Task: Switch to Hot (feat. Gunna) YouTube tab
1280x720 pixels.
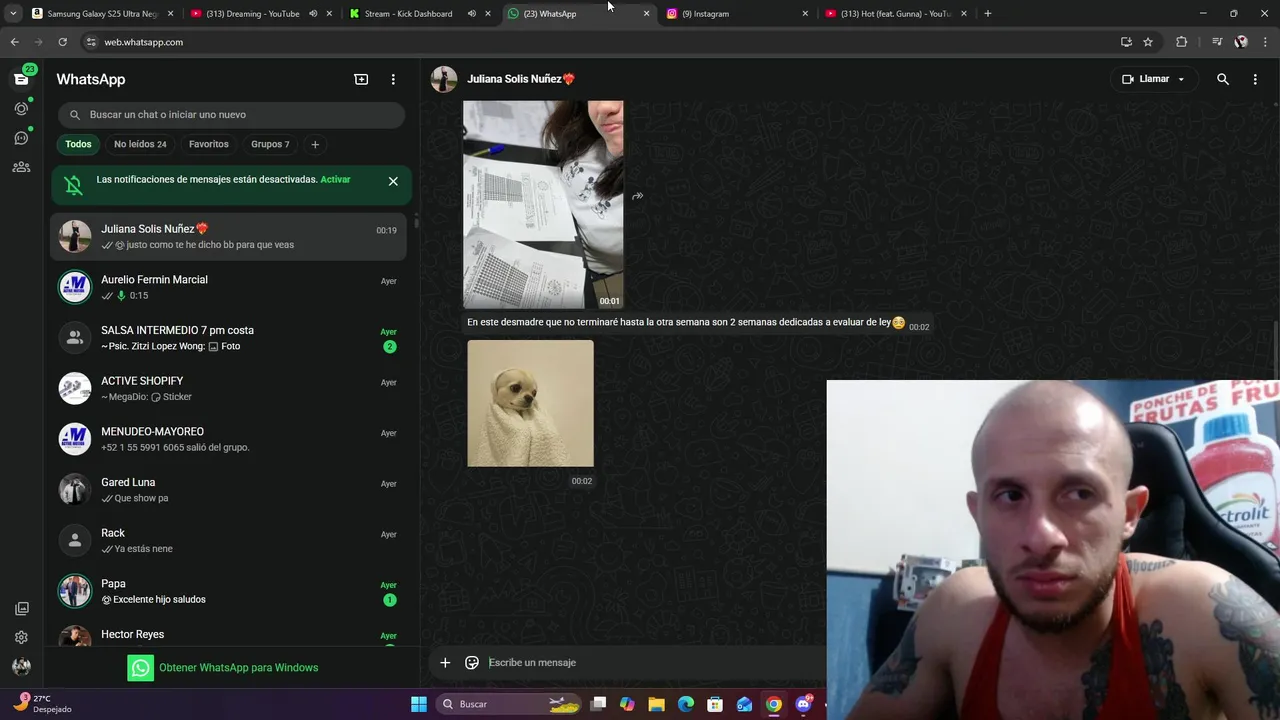Action: (x=889, y=14)
